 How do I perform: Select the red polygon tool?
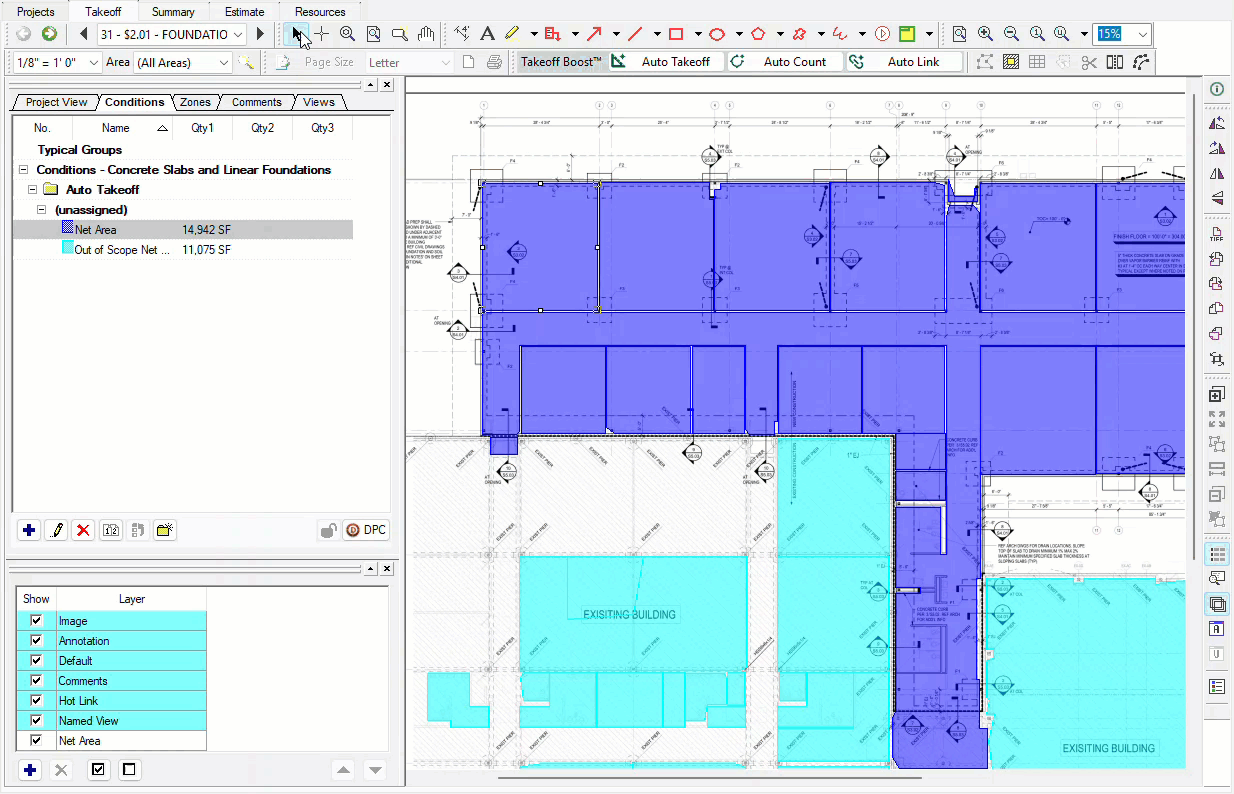pos(758,34)
